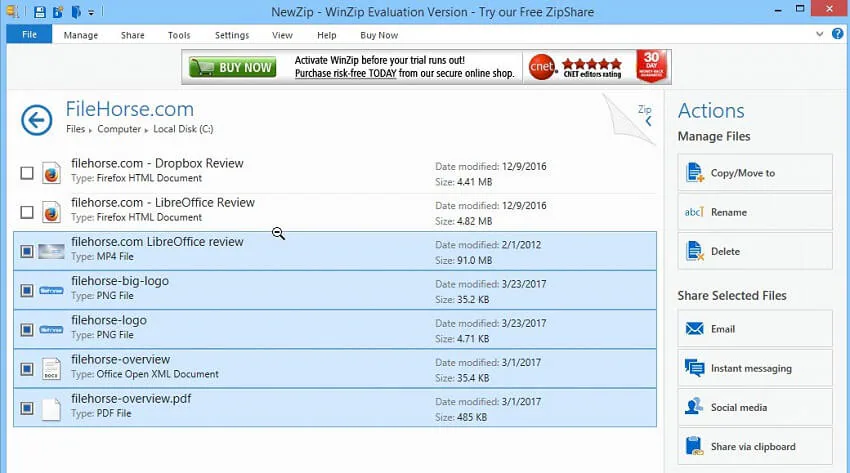The image size is (850, 473).
Task: Click the filehorse-big-logo file name
Action: click(x=120, y=281)
